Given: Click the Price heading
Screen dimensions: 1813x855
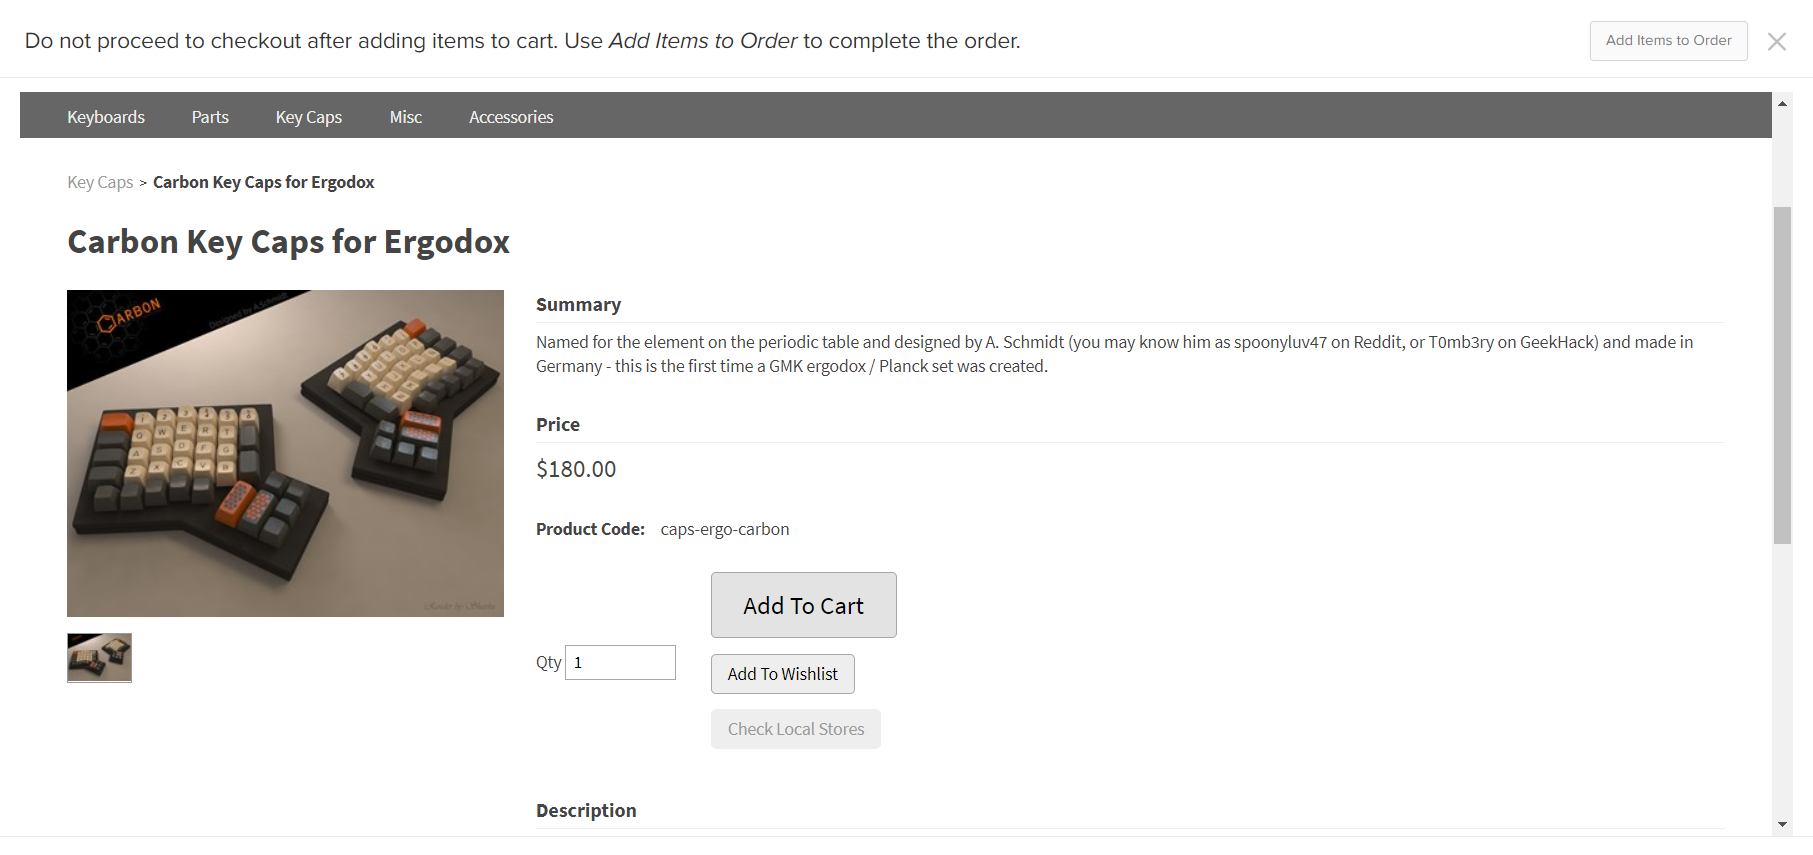Looking at the screenshot, I should coord(558,425).
